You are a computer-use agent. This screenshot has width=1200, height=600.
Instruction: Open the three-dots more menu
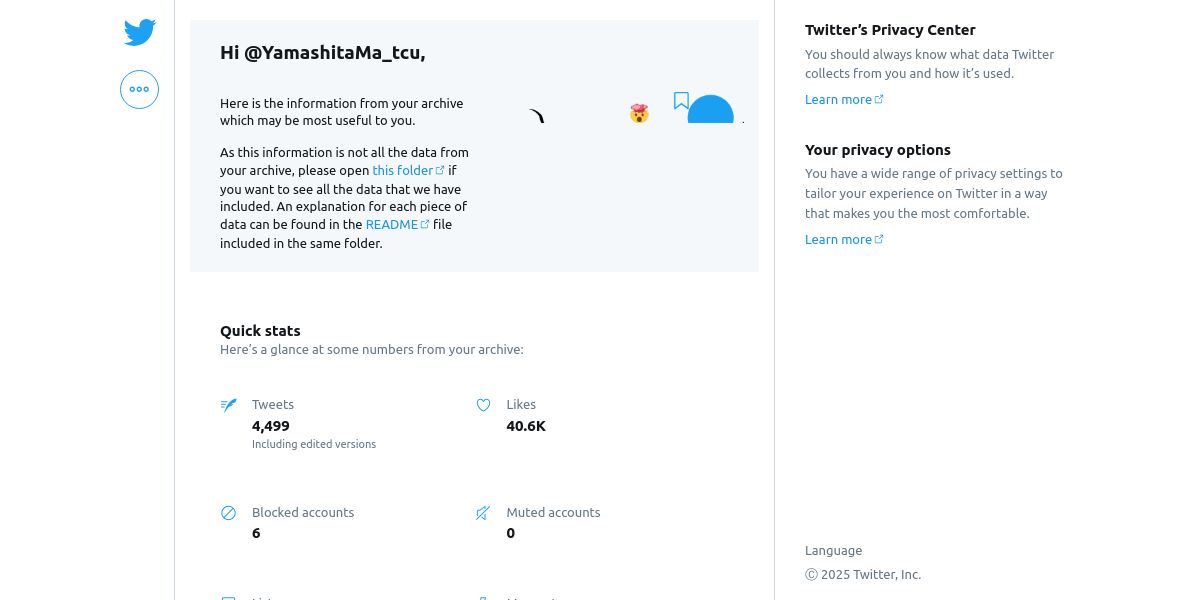(x=139, y=90)
